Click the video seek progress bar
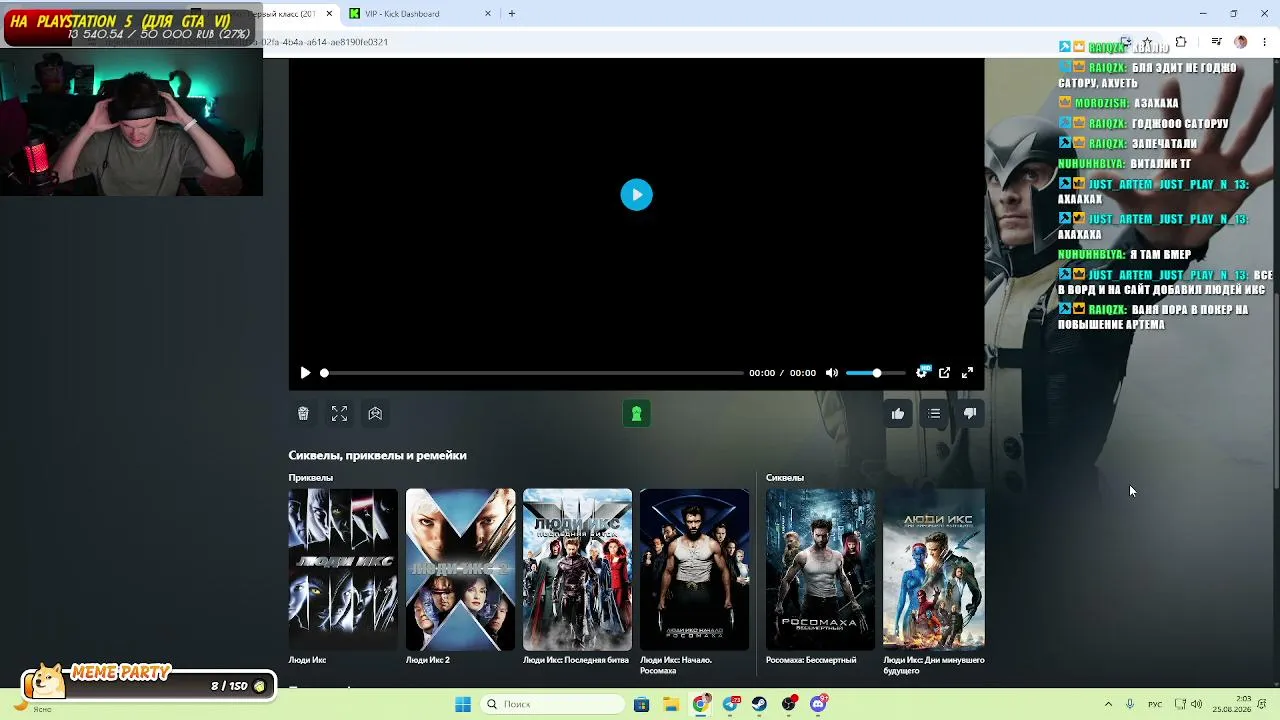1280x720 pixels. pyautogui.click(x=533, y=373)
